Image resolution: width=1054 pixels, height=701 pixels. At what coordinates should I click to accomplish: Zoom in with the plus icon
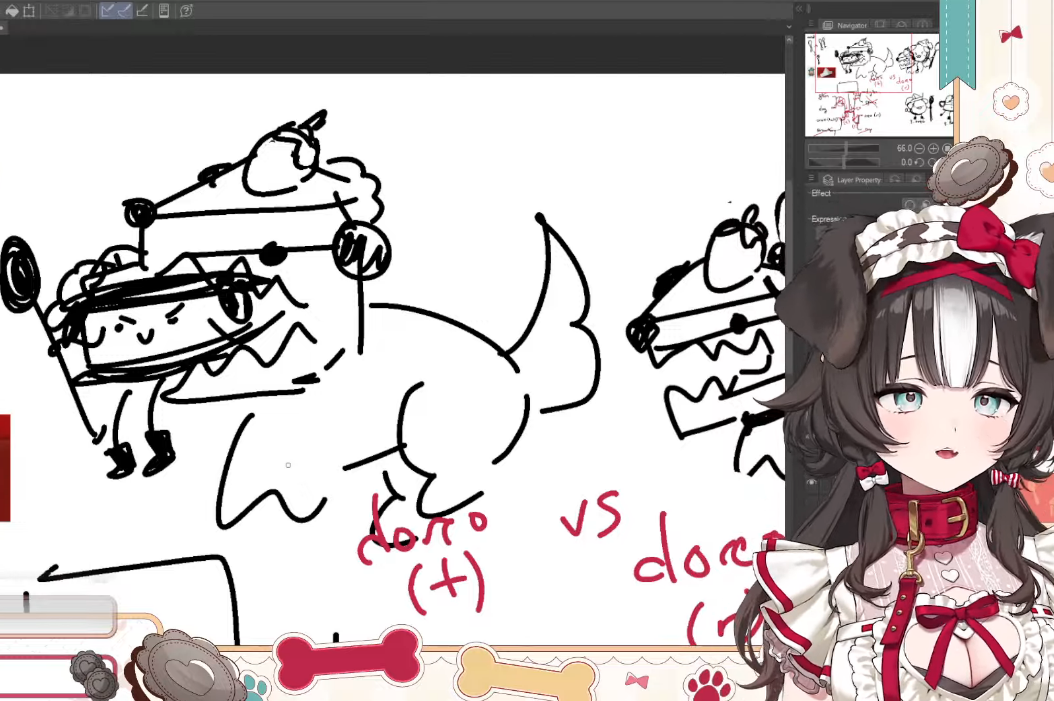tap(933, 148)
